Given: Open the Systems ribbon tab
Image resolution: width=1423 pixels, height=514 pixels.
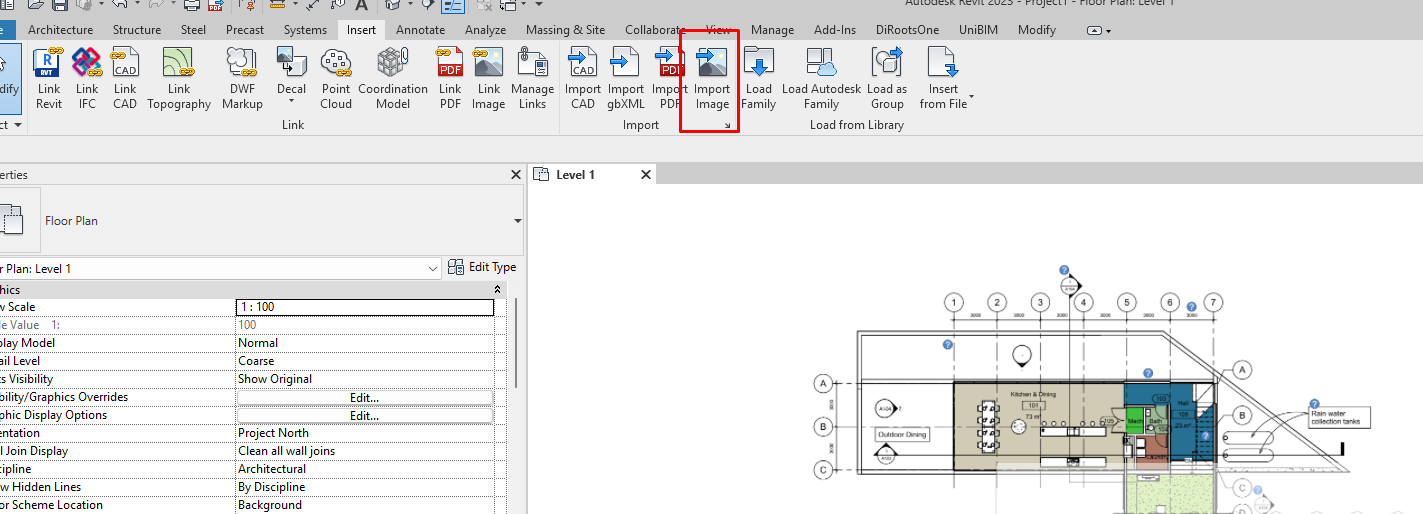Looking at the screenshot, I should tap(305, 30).
